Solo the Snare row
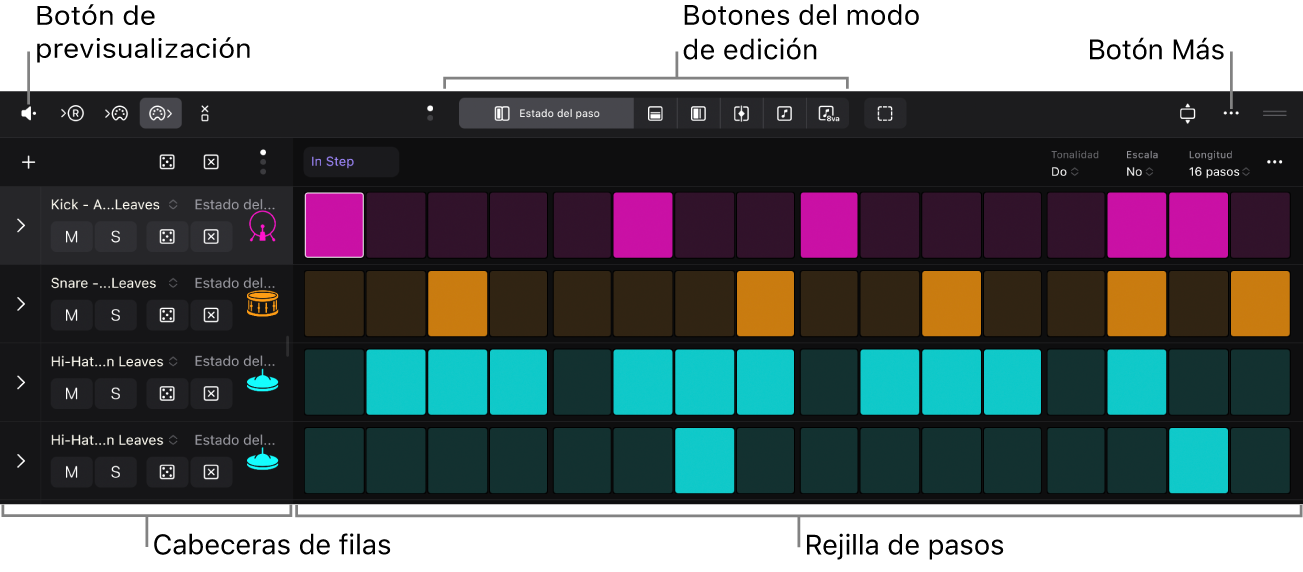The width and height of the screenshot is (1303, 572). coord(116,315)
